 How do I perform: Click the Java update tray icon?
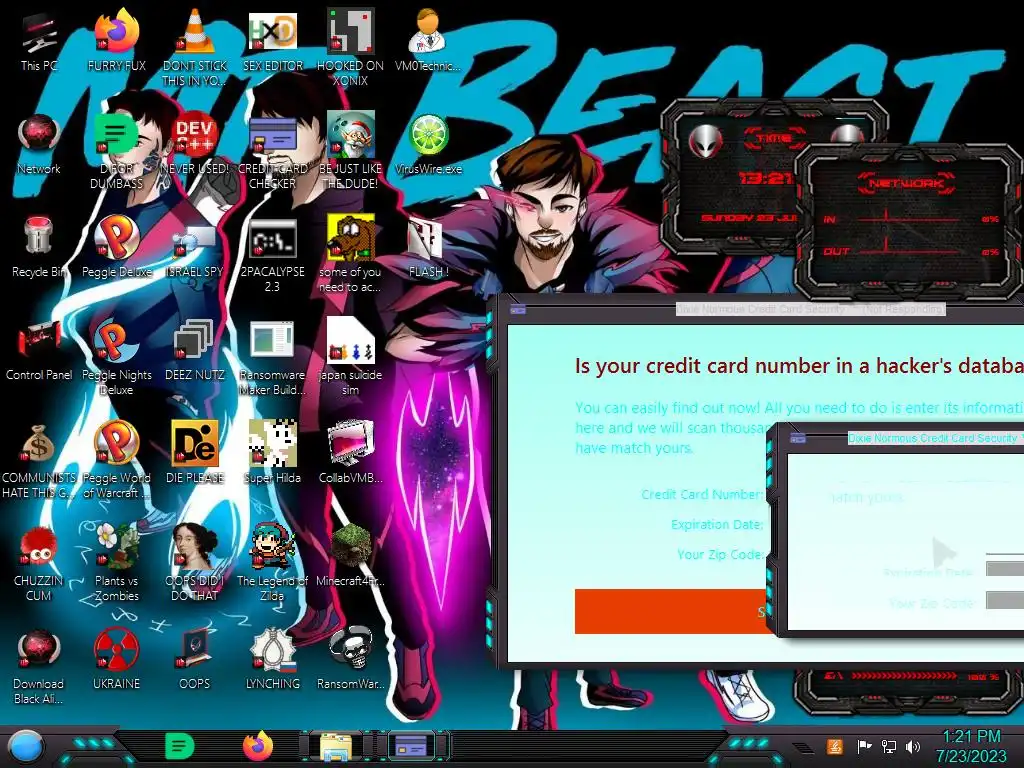coord(834,746)
